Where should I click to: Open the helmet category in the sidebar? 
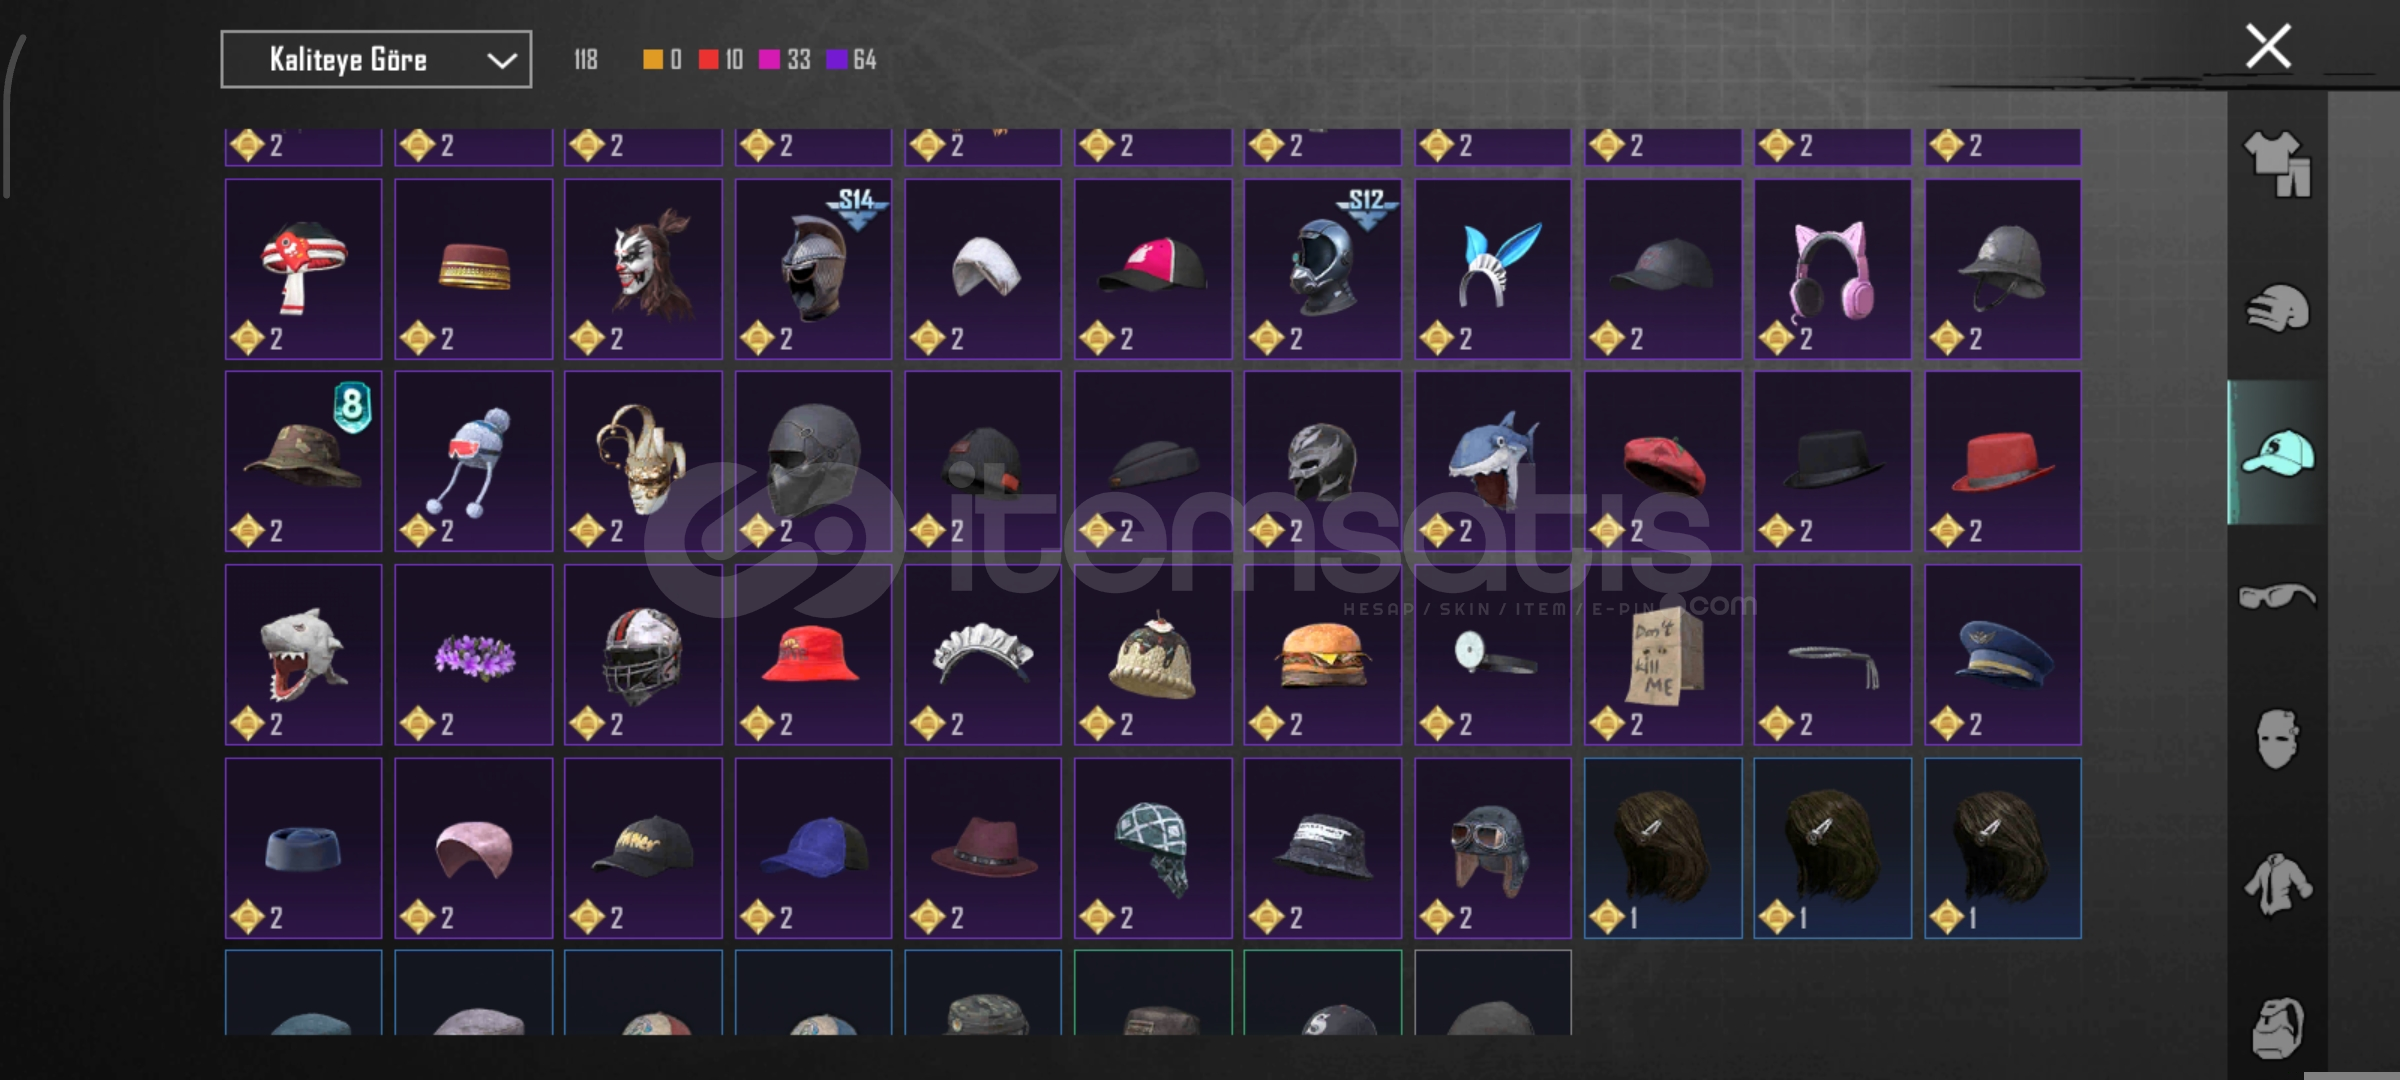click(x=2277, y=308)
